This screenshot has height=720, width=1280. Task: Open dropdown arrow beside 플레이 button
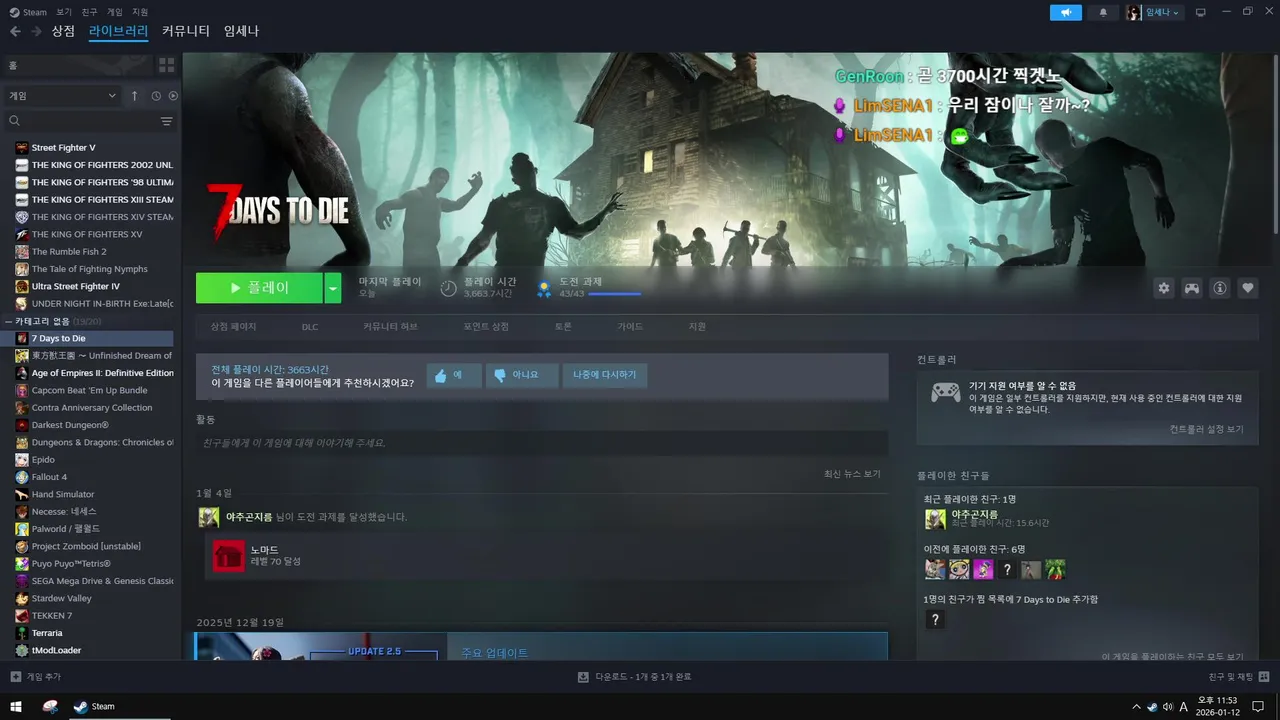(333, 288)
